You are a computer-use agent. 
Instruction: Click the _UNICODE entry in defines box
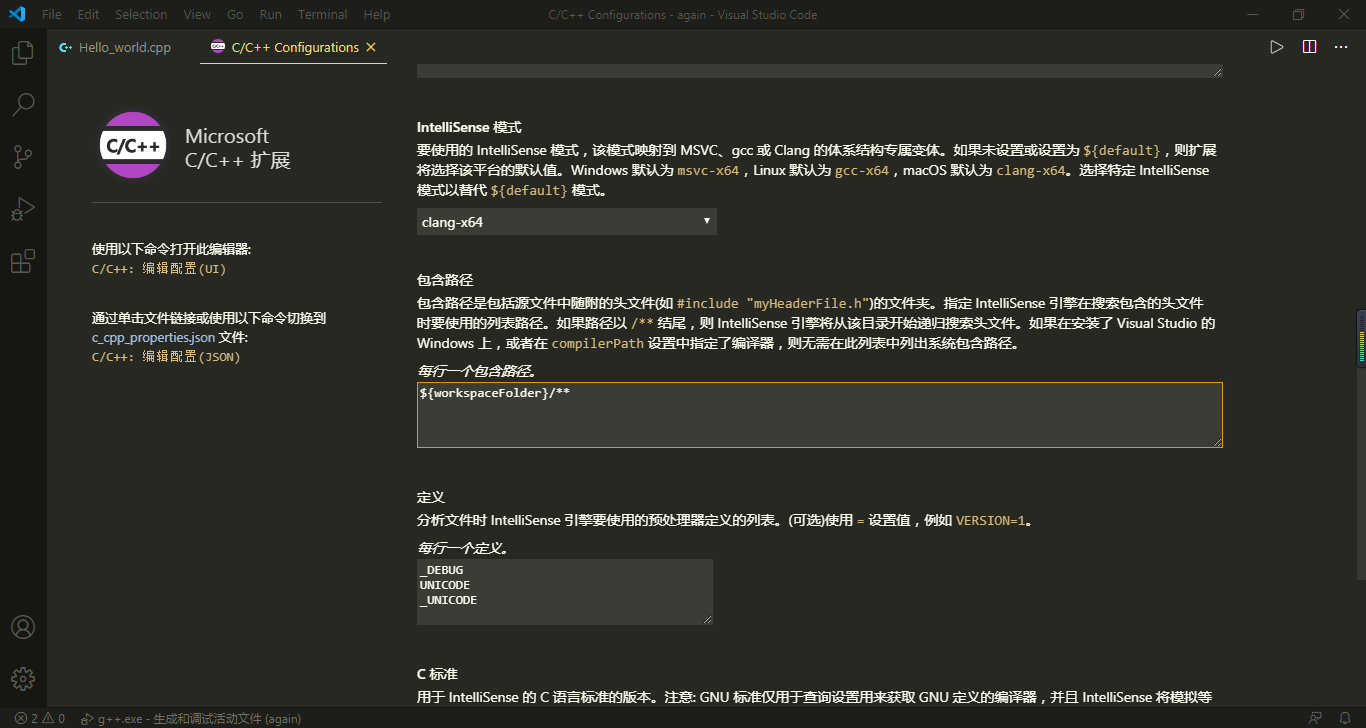point(448,600)
